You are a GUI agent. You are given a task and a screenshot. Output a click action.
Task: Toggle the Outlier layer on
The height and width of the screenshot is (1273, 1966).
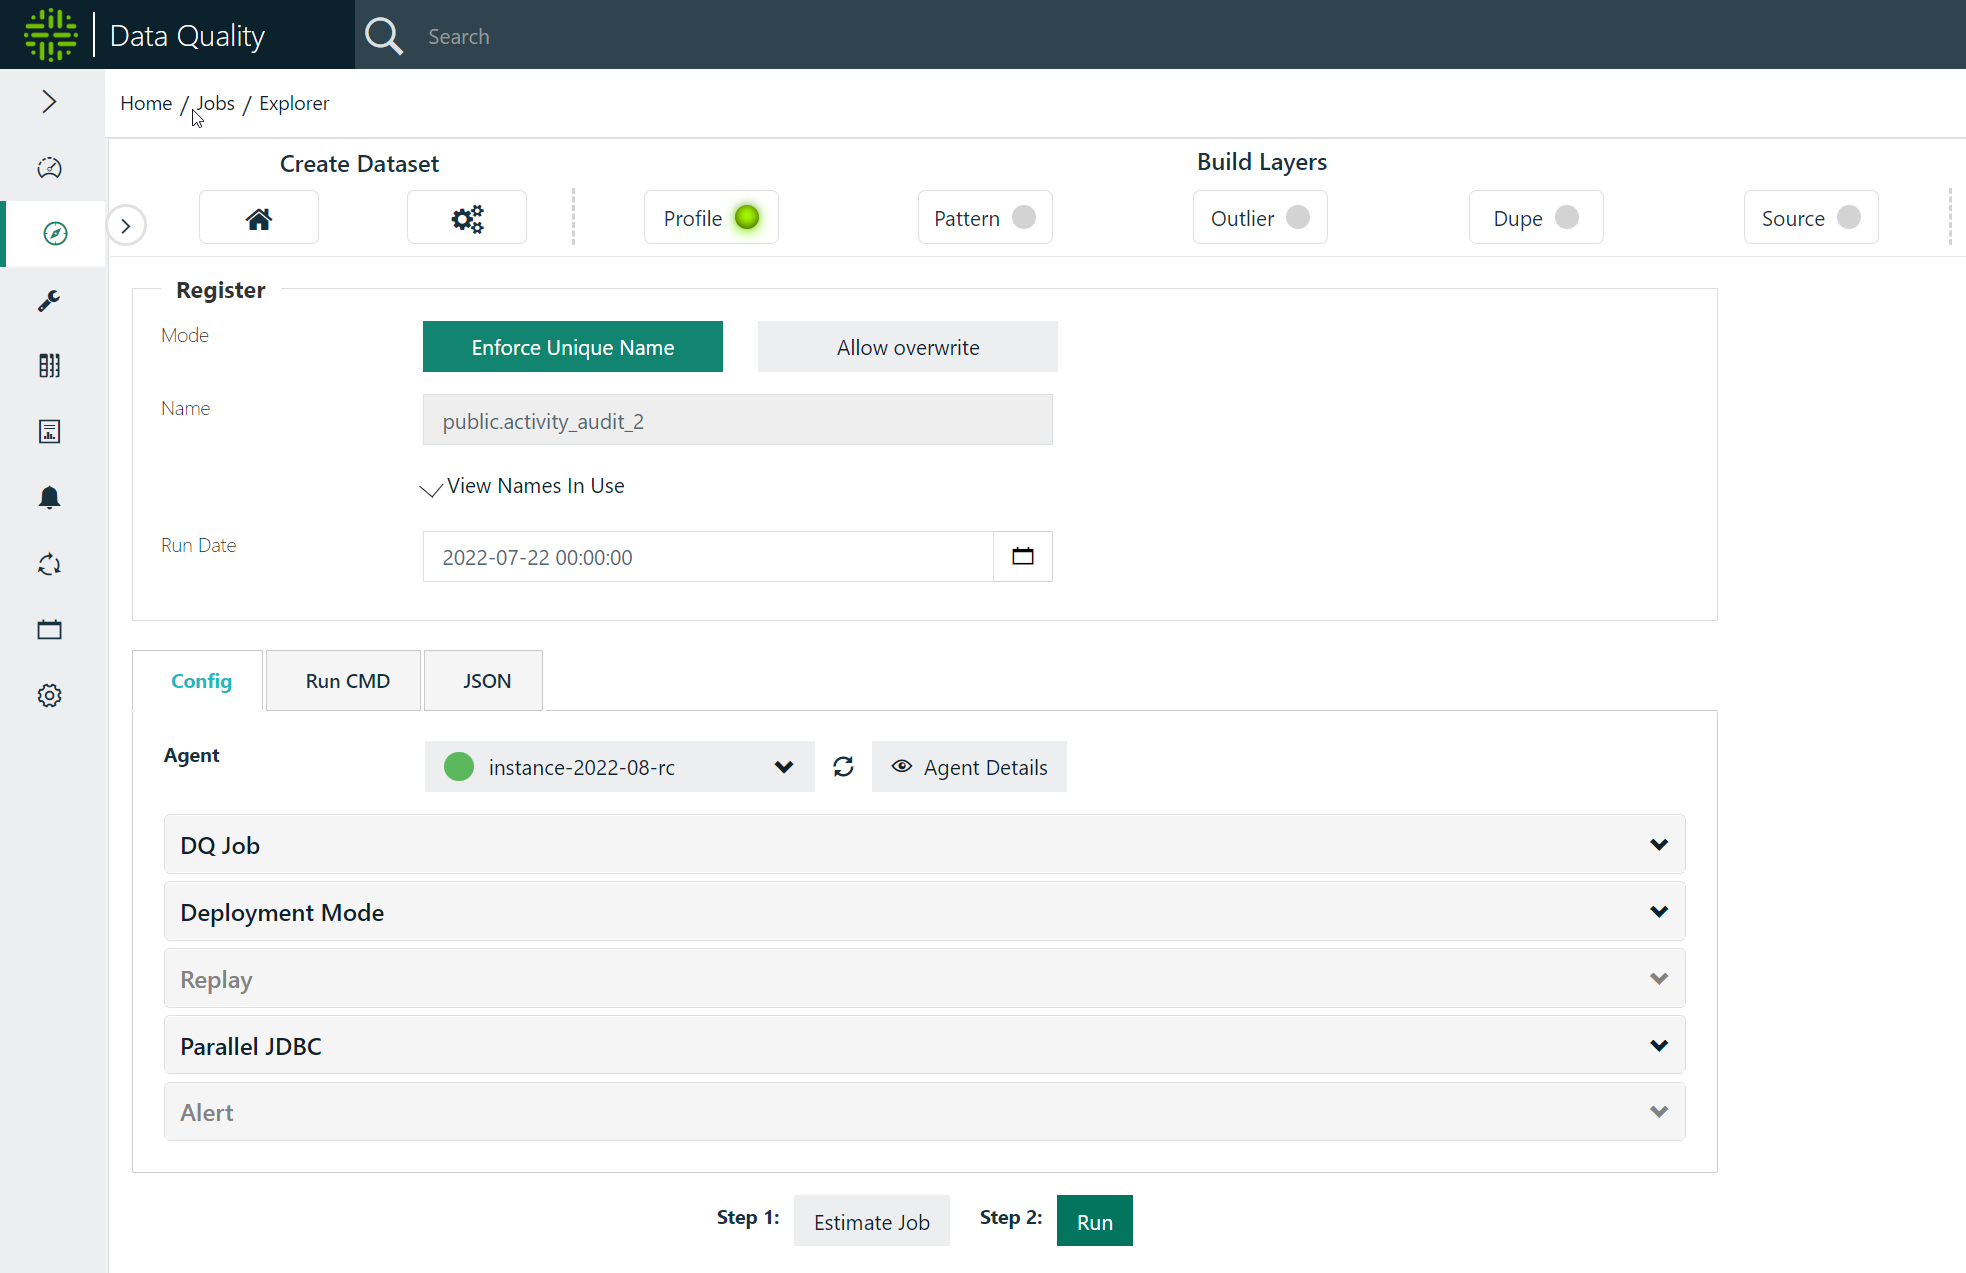pos(1297,218)
